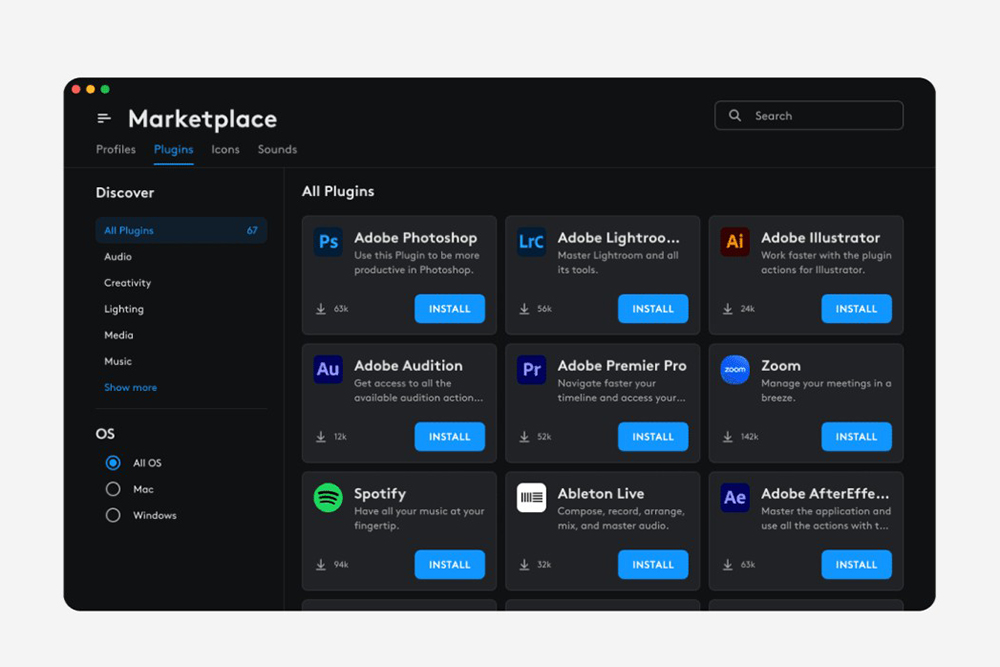The width and height of the screenshot is (1000, 667).
Task: Install the Adobe Illustrator plugin
Action: 857,309
